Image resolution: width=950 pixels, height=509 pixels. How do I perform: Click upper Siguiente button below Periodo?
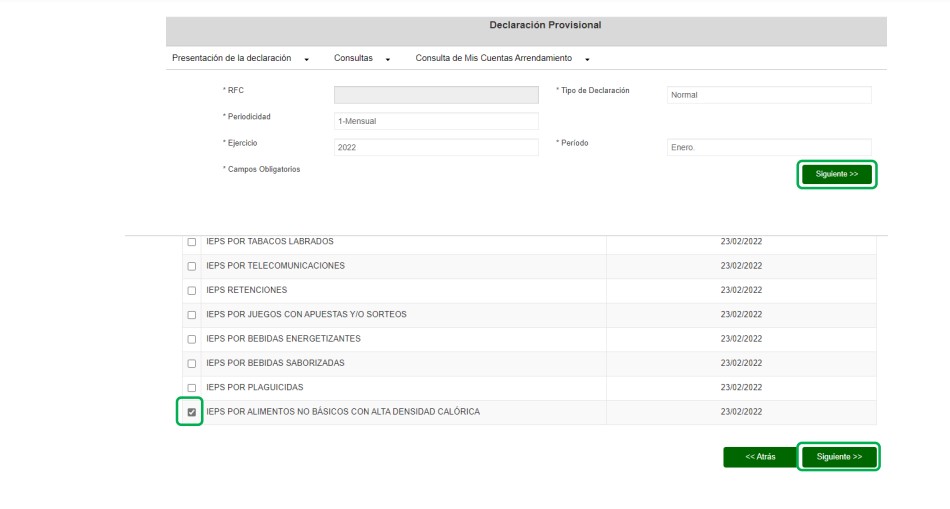[837, 175]
